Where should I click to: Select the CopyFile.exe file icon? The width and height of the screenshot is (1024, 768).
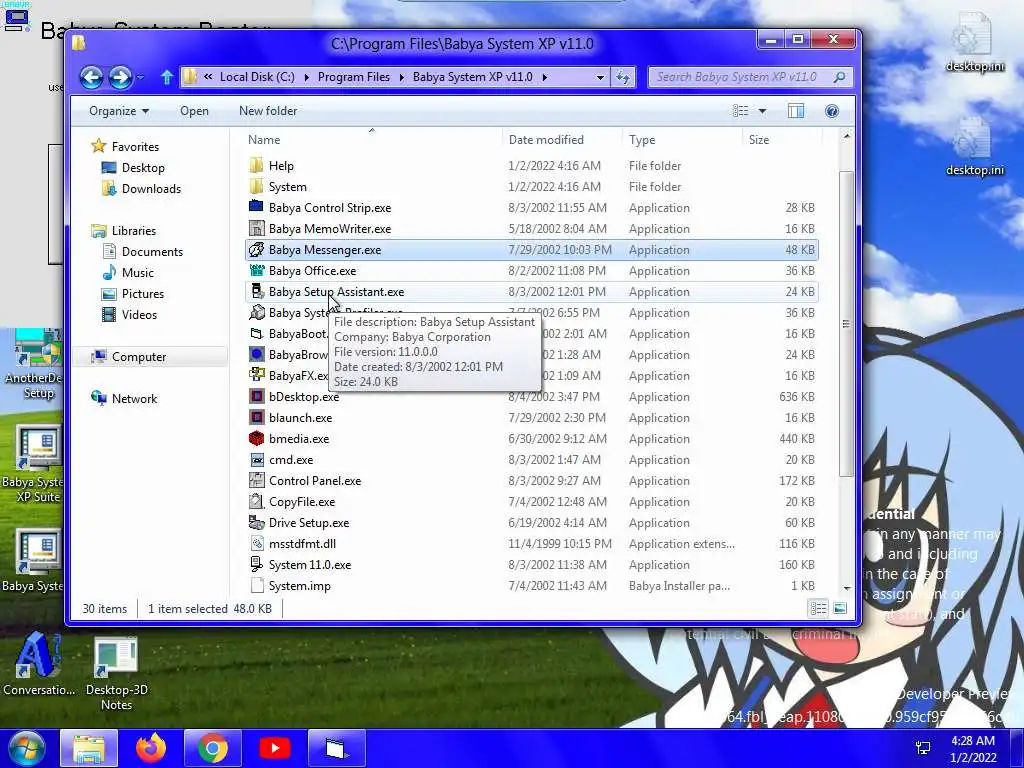(257, 502)
